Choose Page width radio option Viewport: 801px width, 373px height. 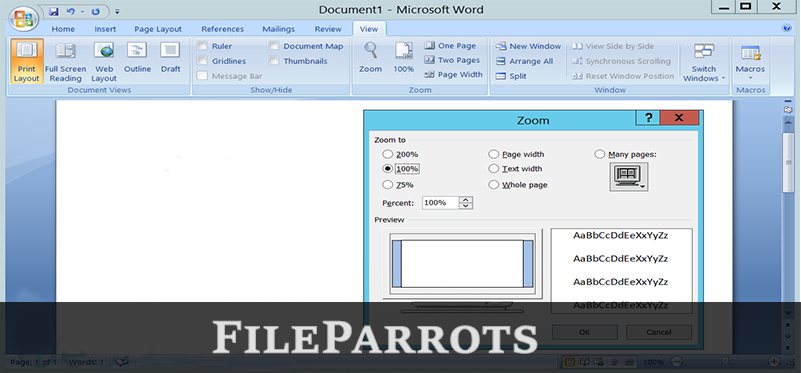pyautogui.click(x=493, y=154)
